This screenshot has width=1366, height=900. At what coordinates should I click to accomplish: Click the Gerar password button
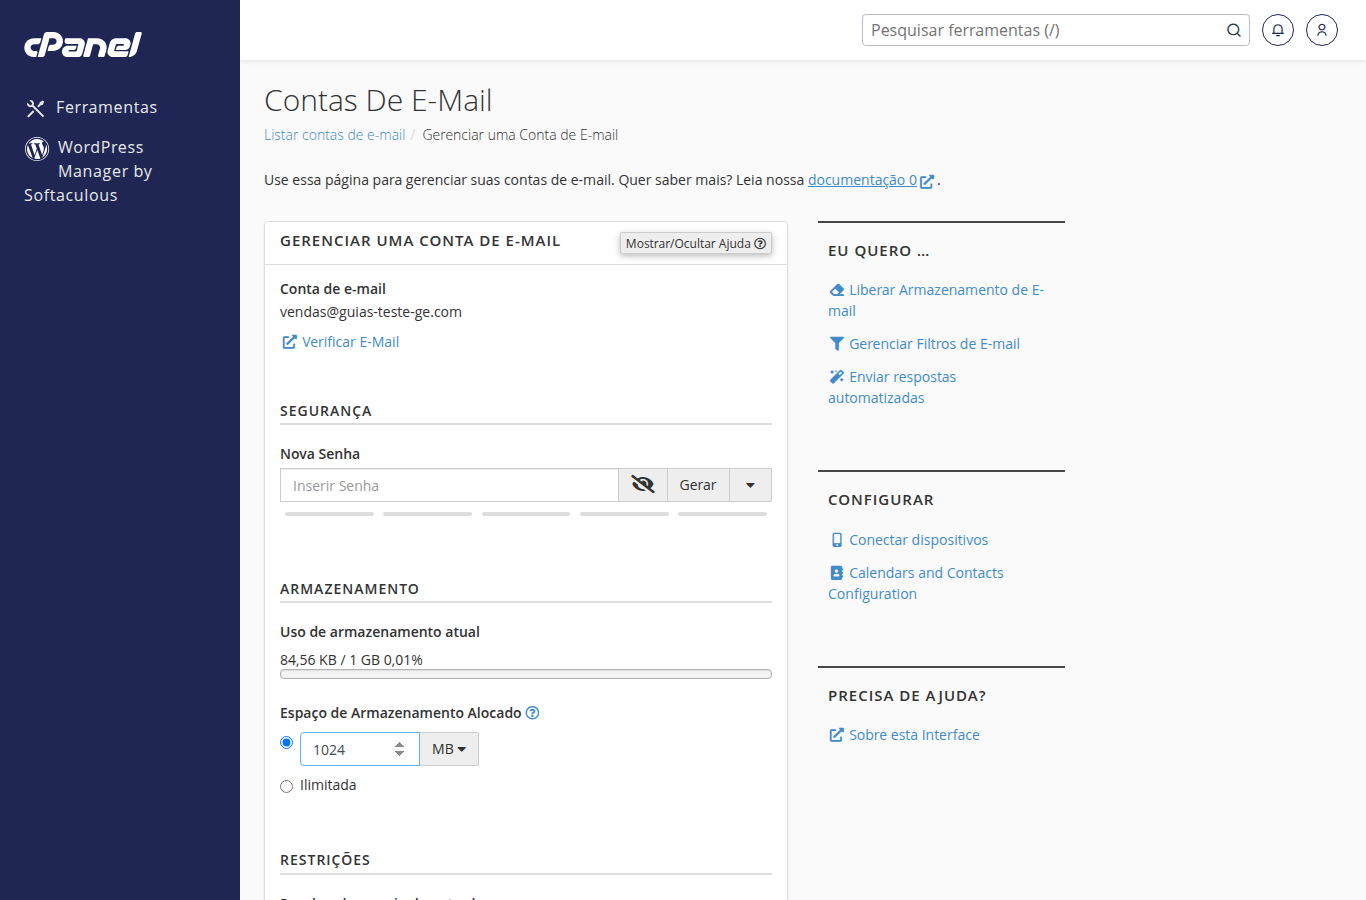(x=698, y=485)
